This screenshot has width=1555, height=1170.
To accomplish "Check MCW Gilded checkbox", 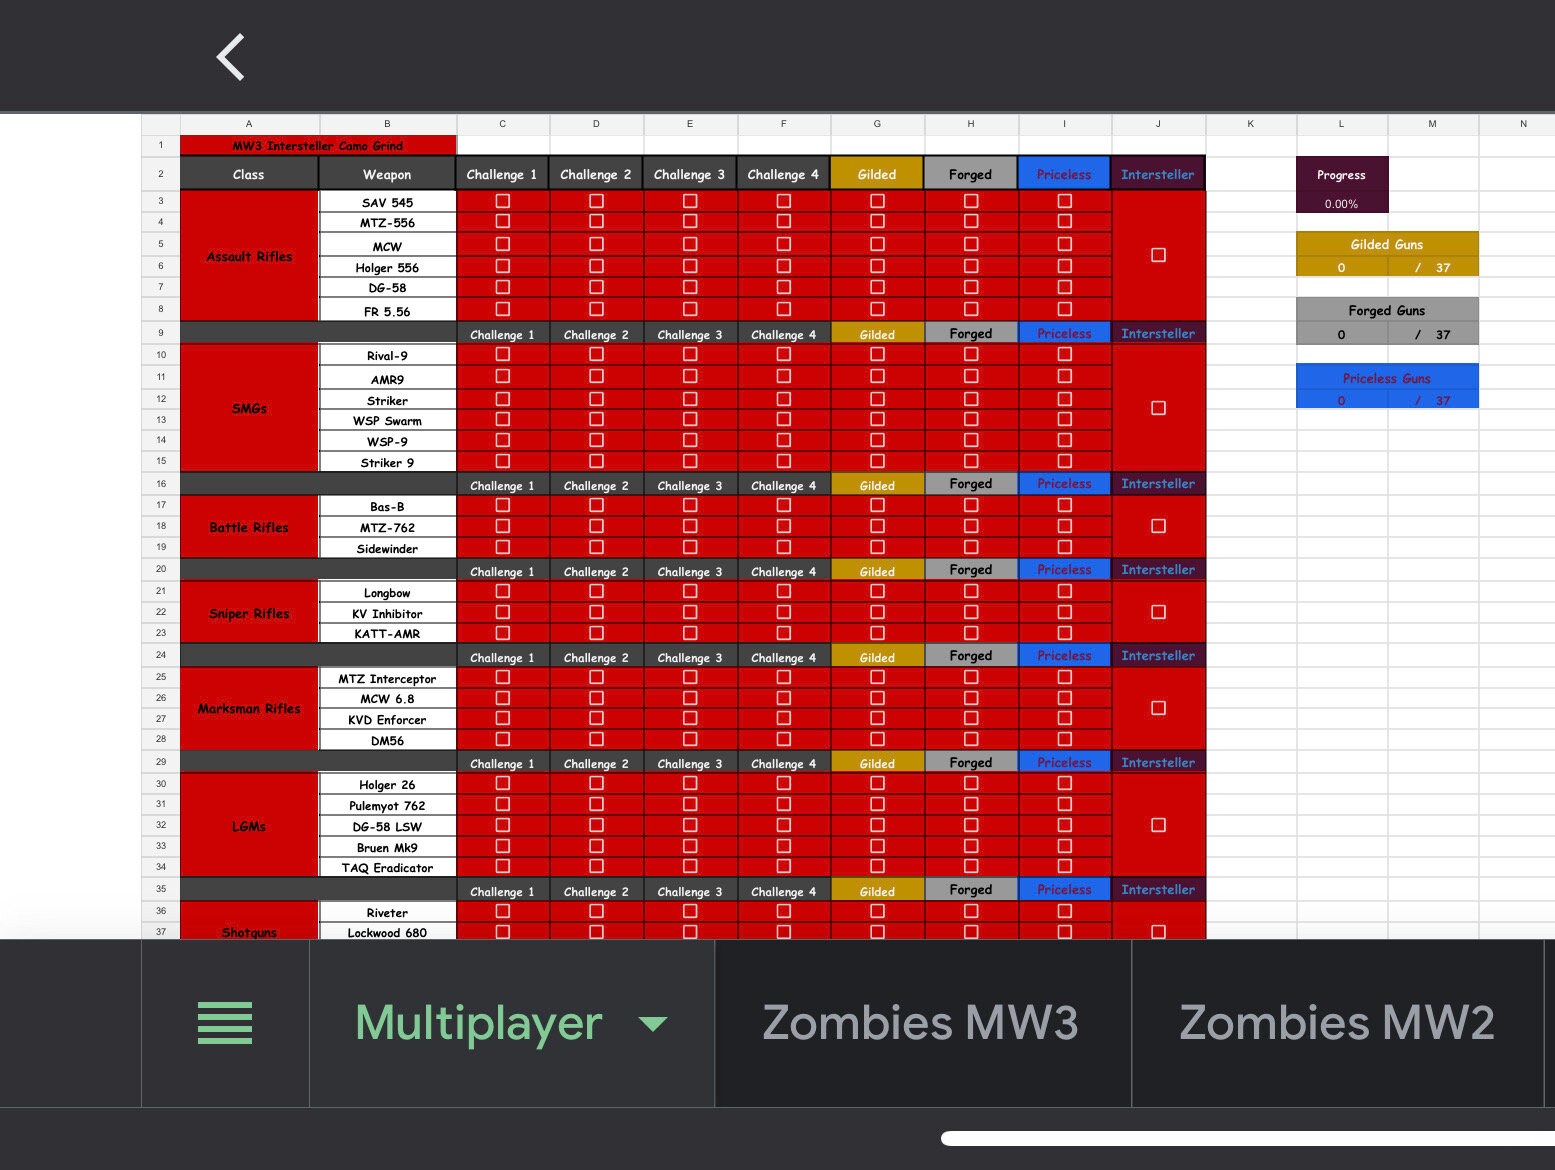I will (878, 245).
